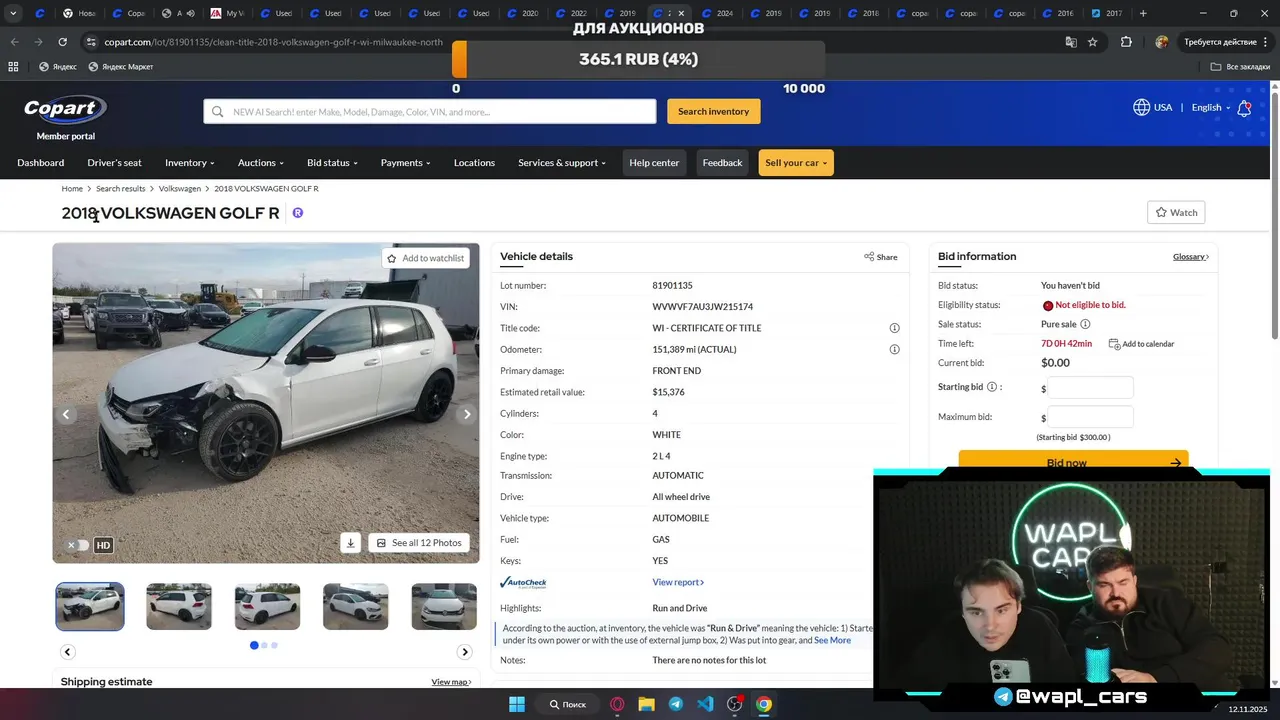Click Volkswagen breadcrumb
This screenshot has width=1280, height=720.
coord(180,189)
